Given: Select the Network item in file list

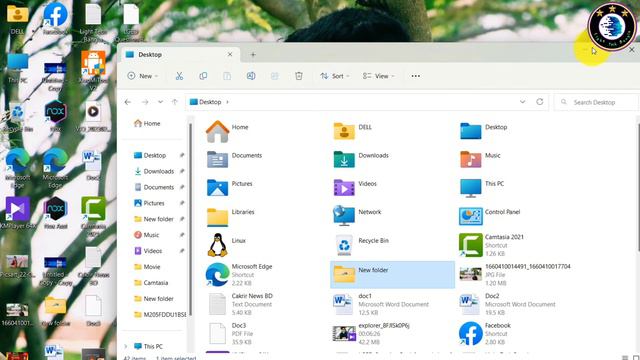Looking at the screenshot, I should coord(357,216).
